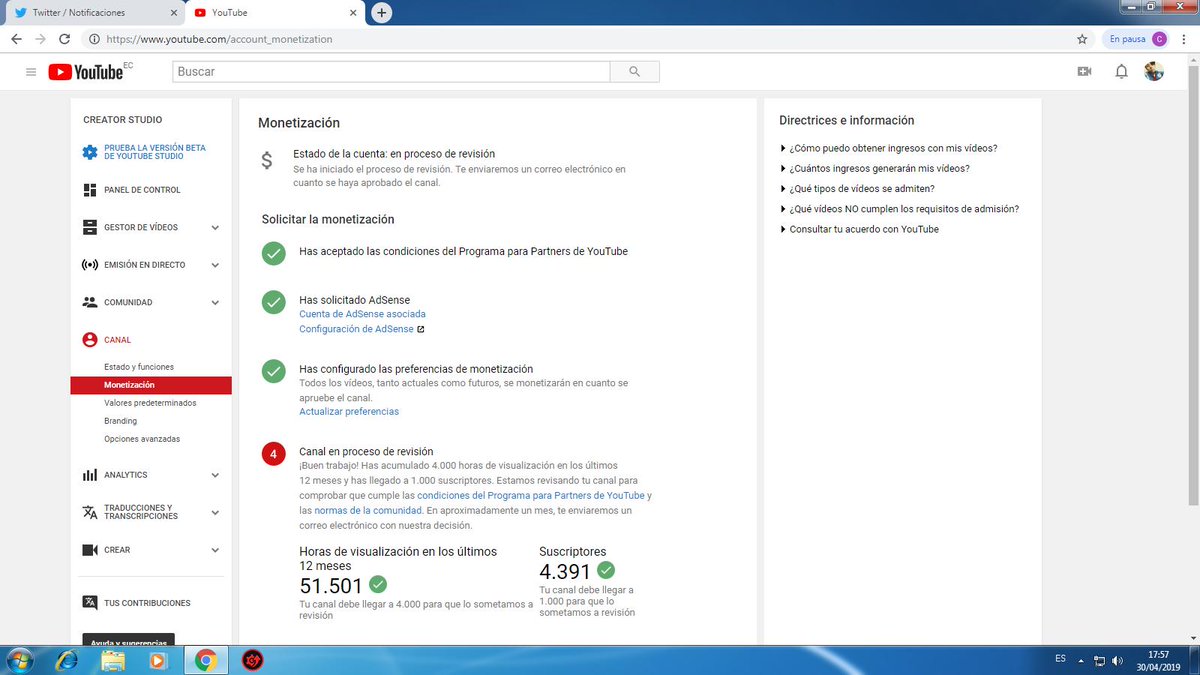Expand '¿Qué tipos de vídeos se admiten?'

[x=857, y=188]
